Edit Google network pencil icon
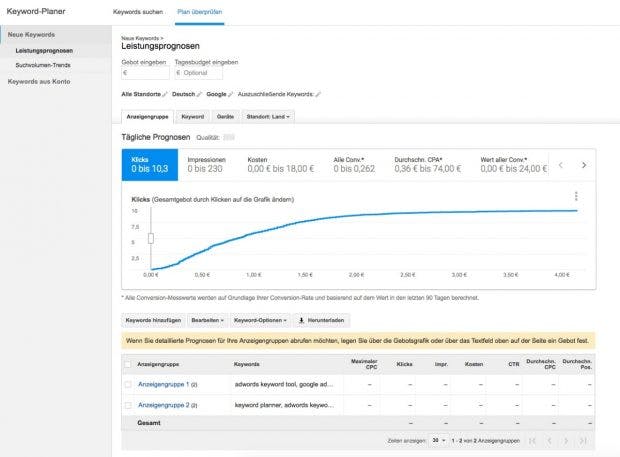 tap(230, 94)
